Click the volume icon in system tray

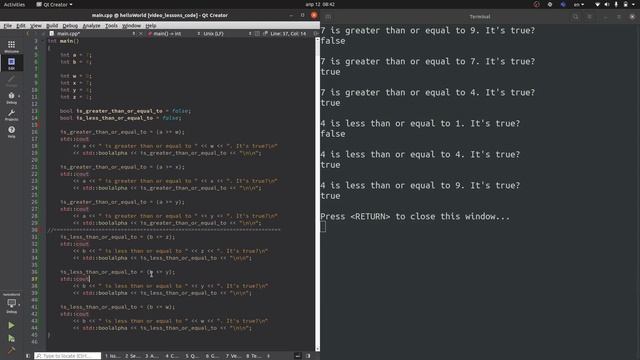[x=607, y=4]
